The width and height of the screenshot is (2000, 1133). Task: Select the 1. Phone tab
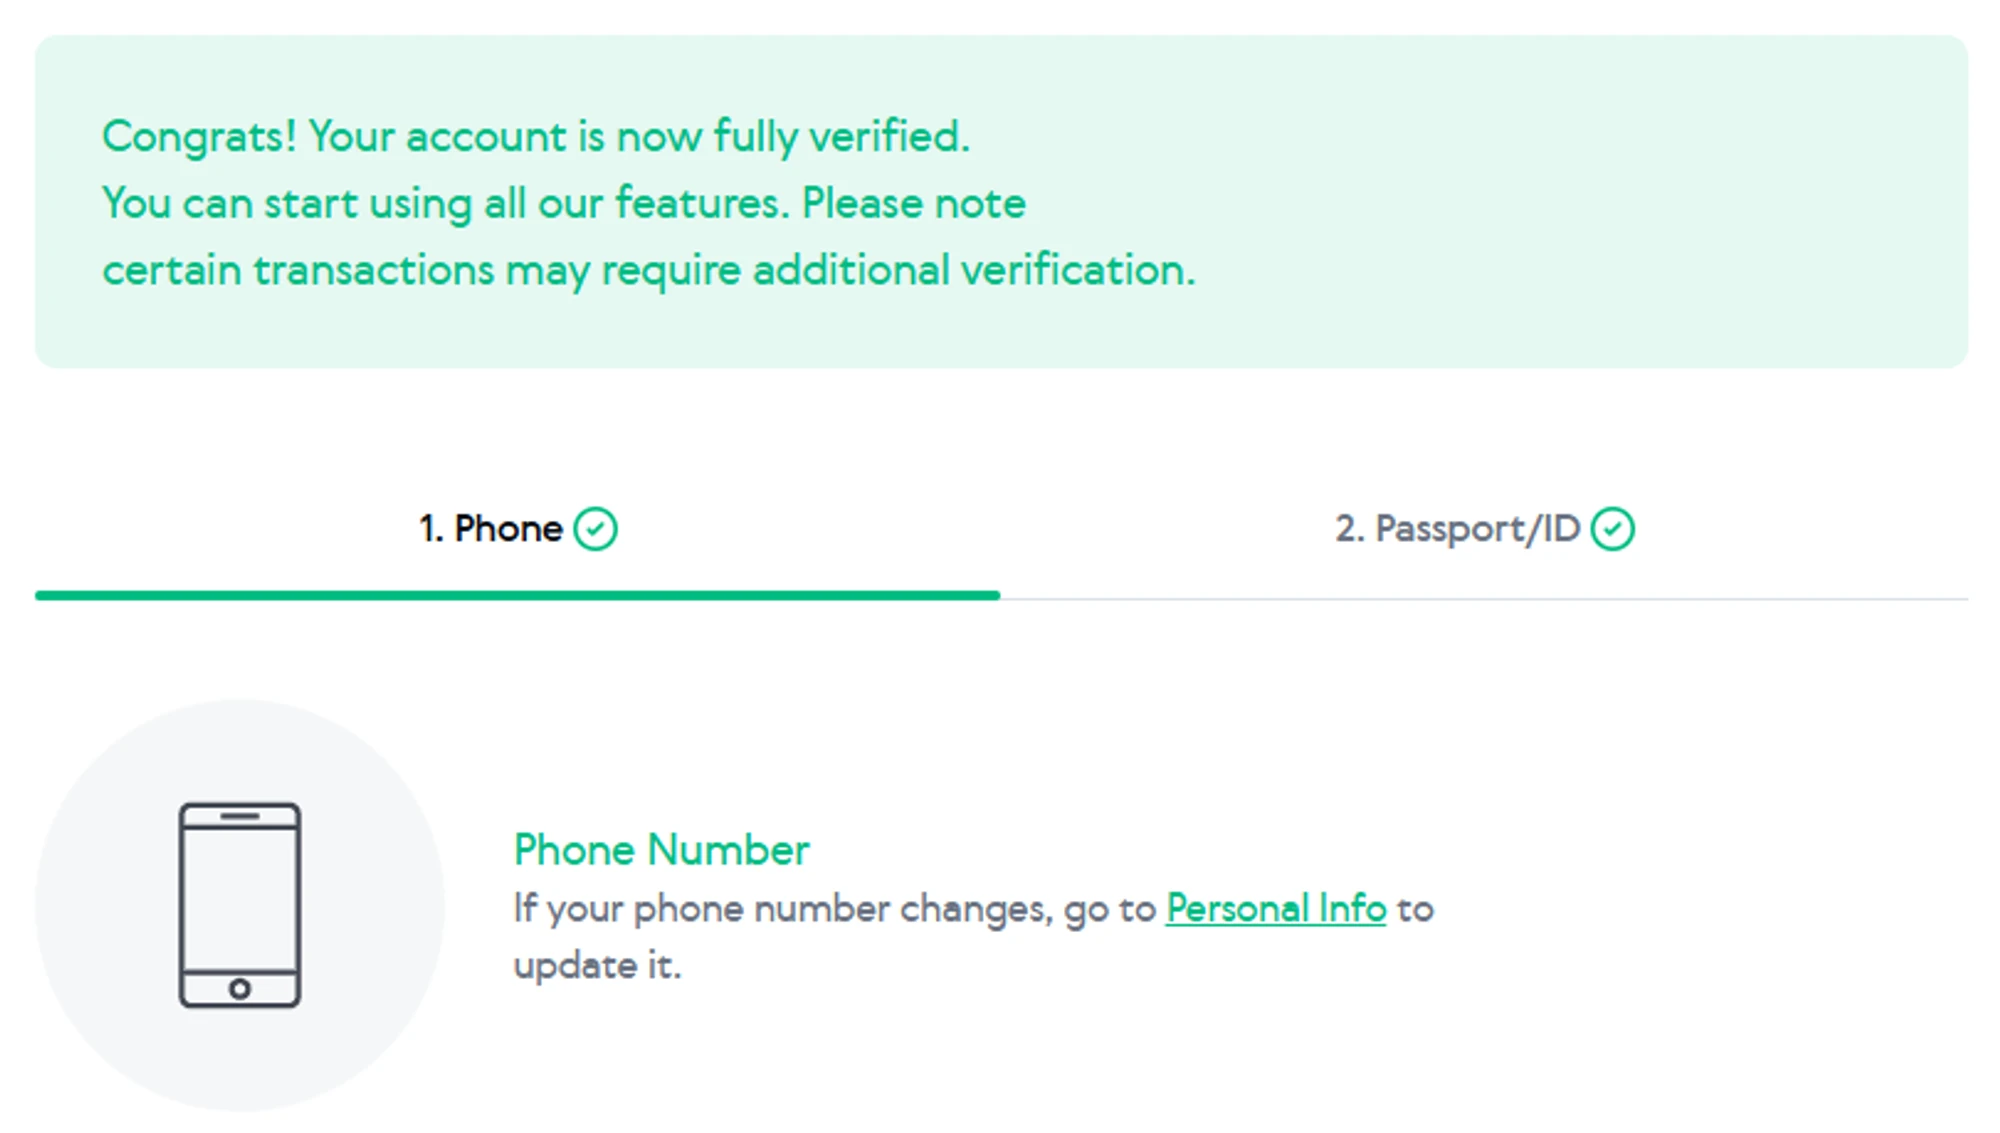(x=490, y=529)
